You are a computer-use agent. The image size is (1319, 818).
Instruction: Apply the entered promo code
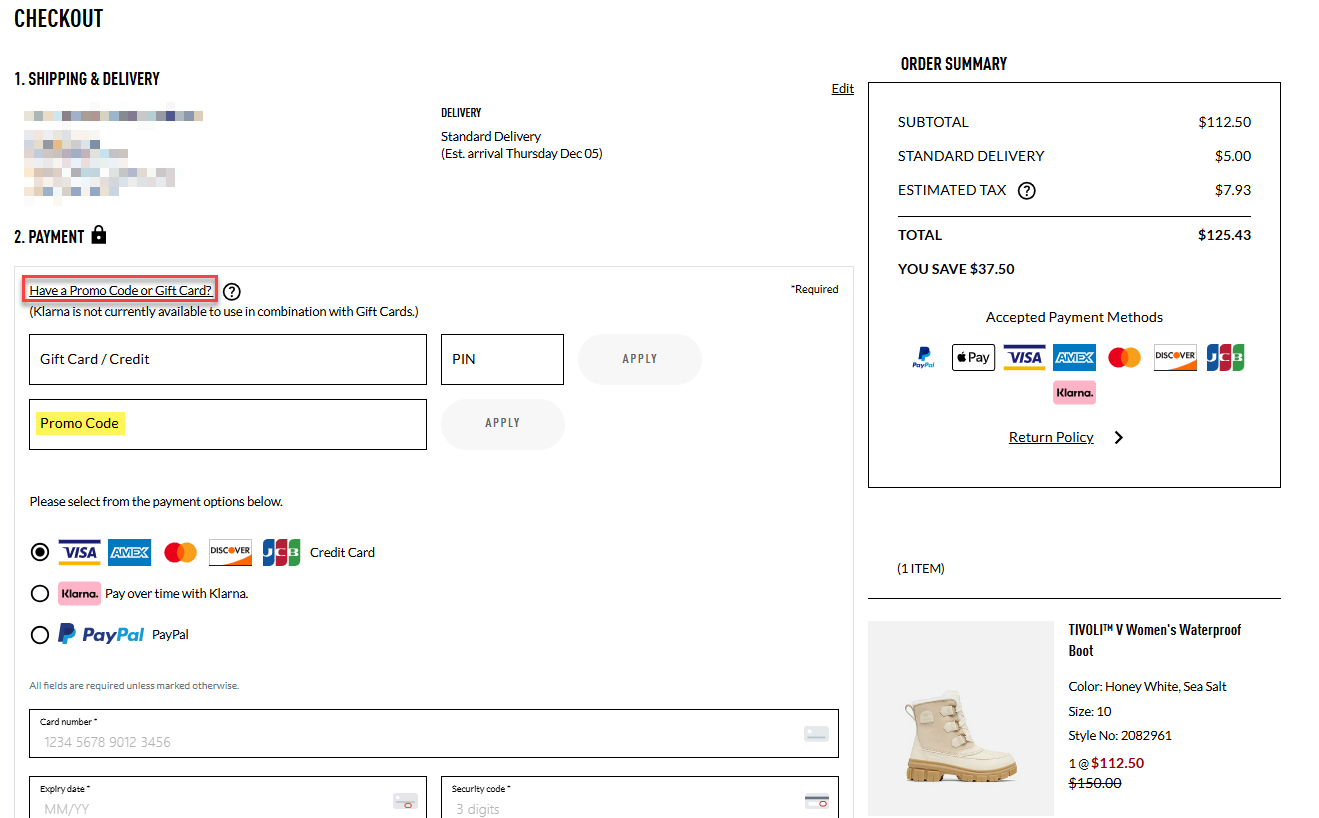pos(502,424)
